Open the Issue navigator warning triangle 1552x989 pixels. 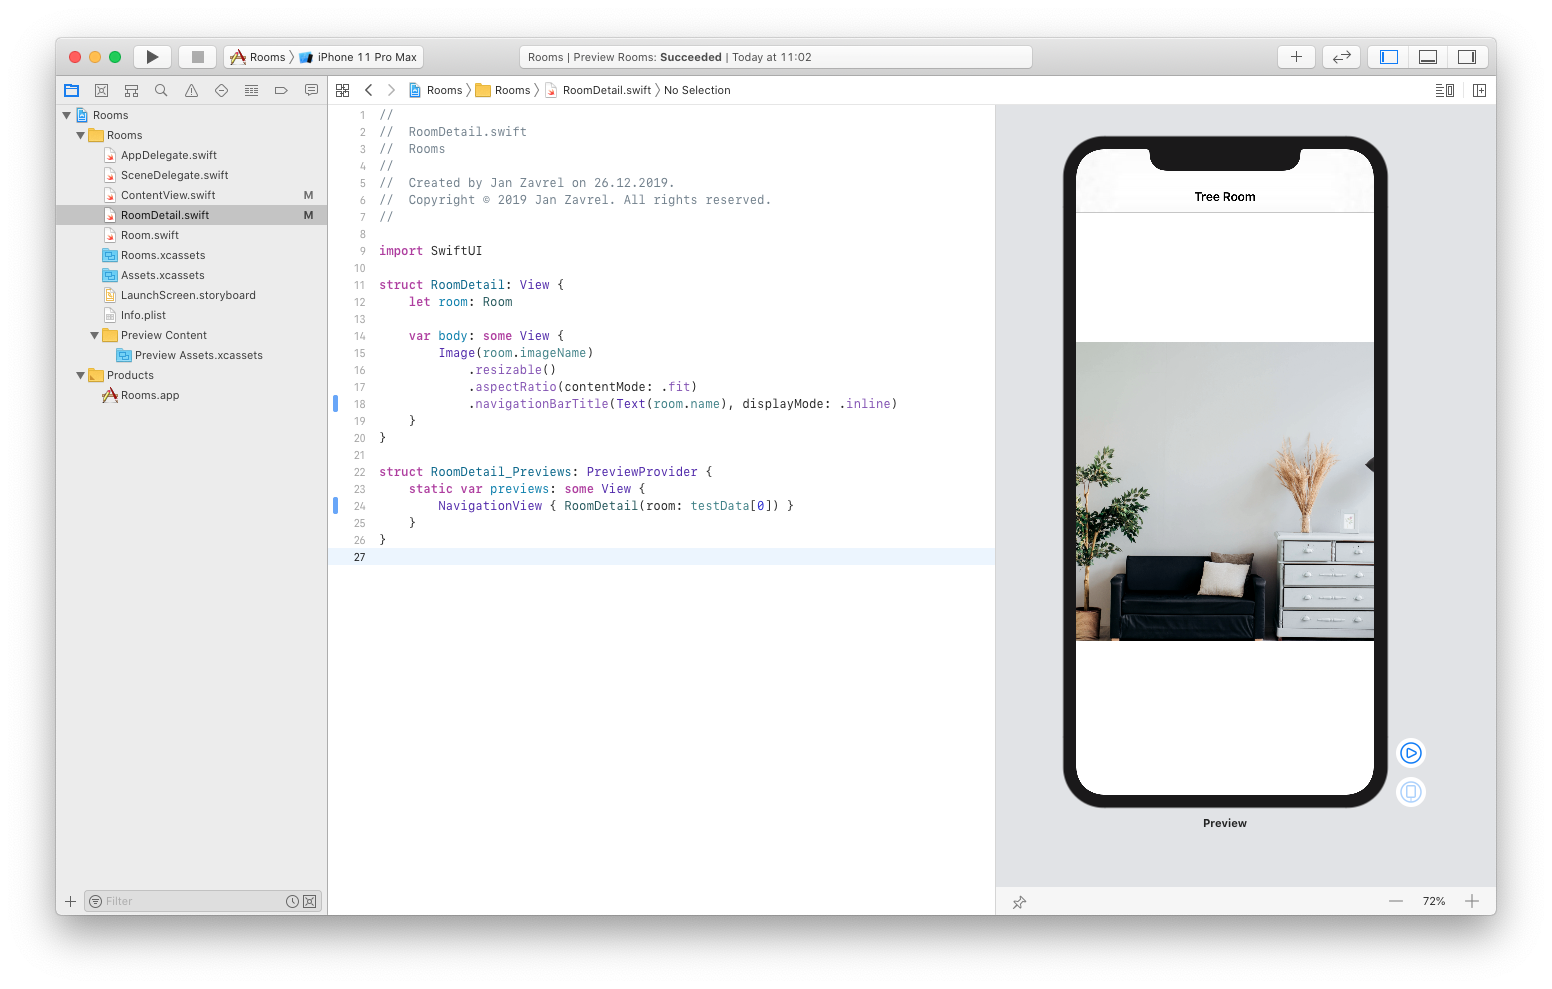[x=191, y=90]
